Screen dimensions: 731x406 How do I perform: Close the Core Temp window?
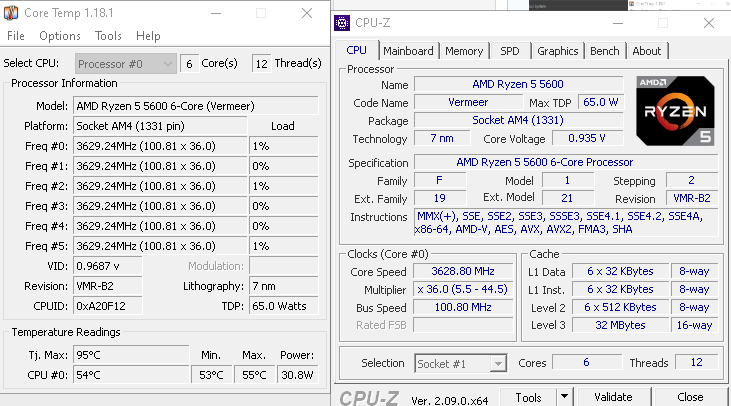[307, 13]
